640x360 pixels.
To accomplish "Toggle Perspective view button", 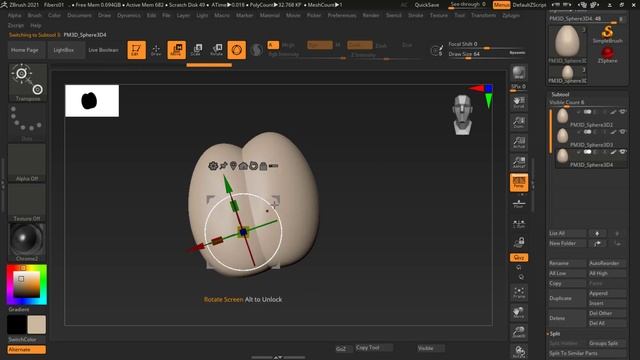I will pos(519,182).
